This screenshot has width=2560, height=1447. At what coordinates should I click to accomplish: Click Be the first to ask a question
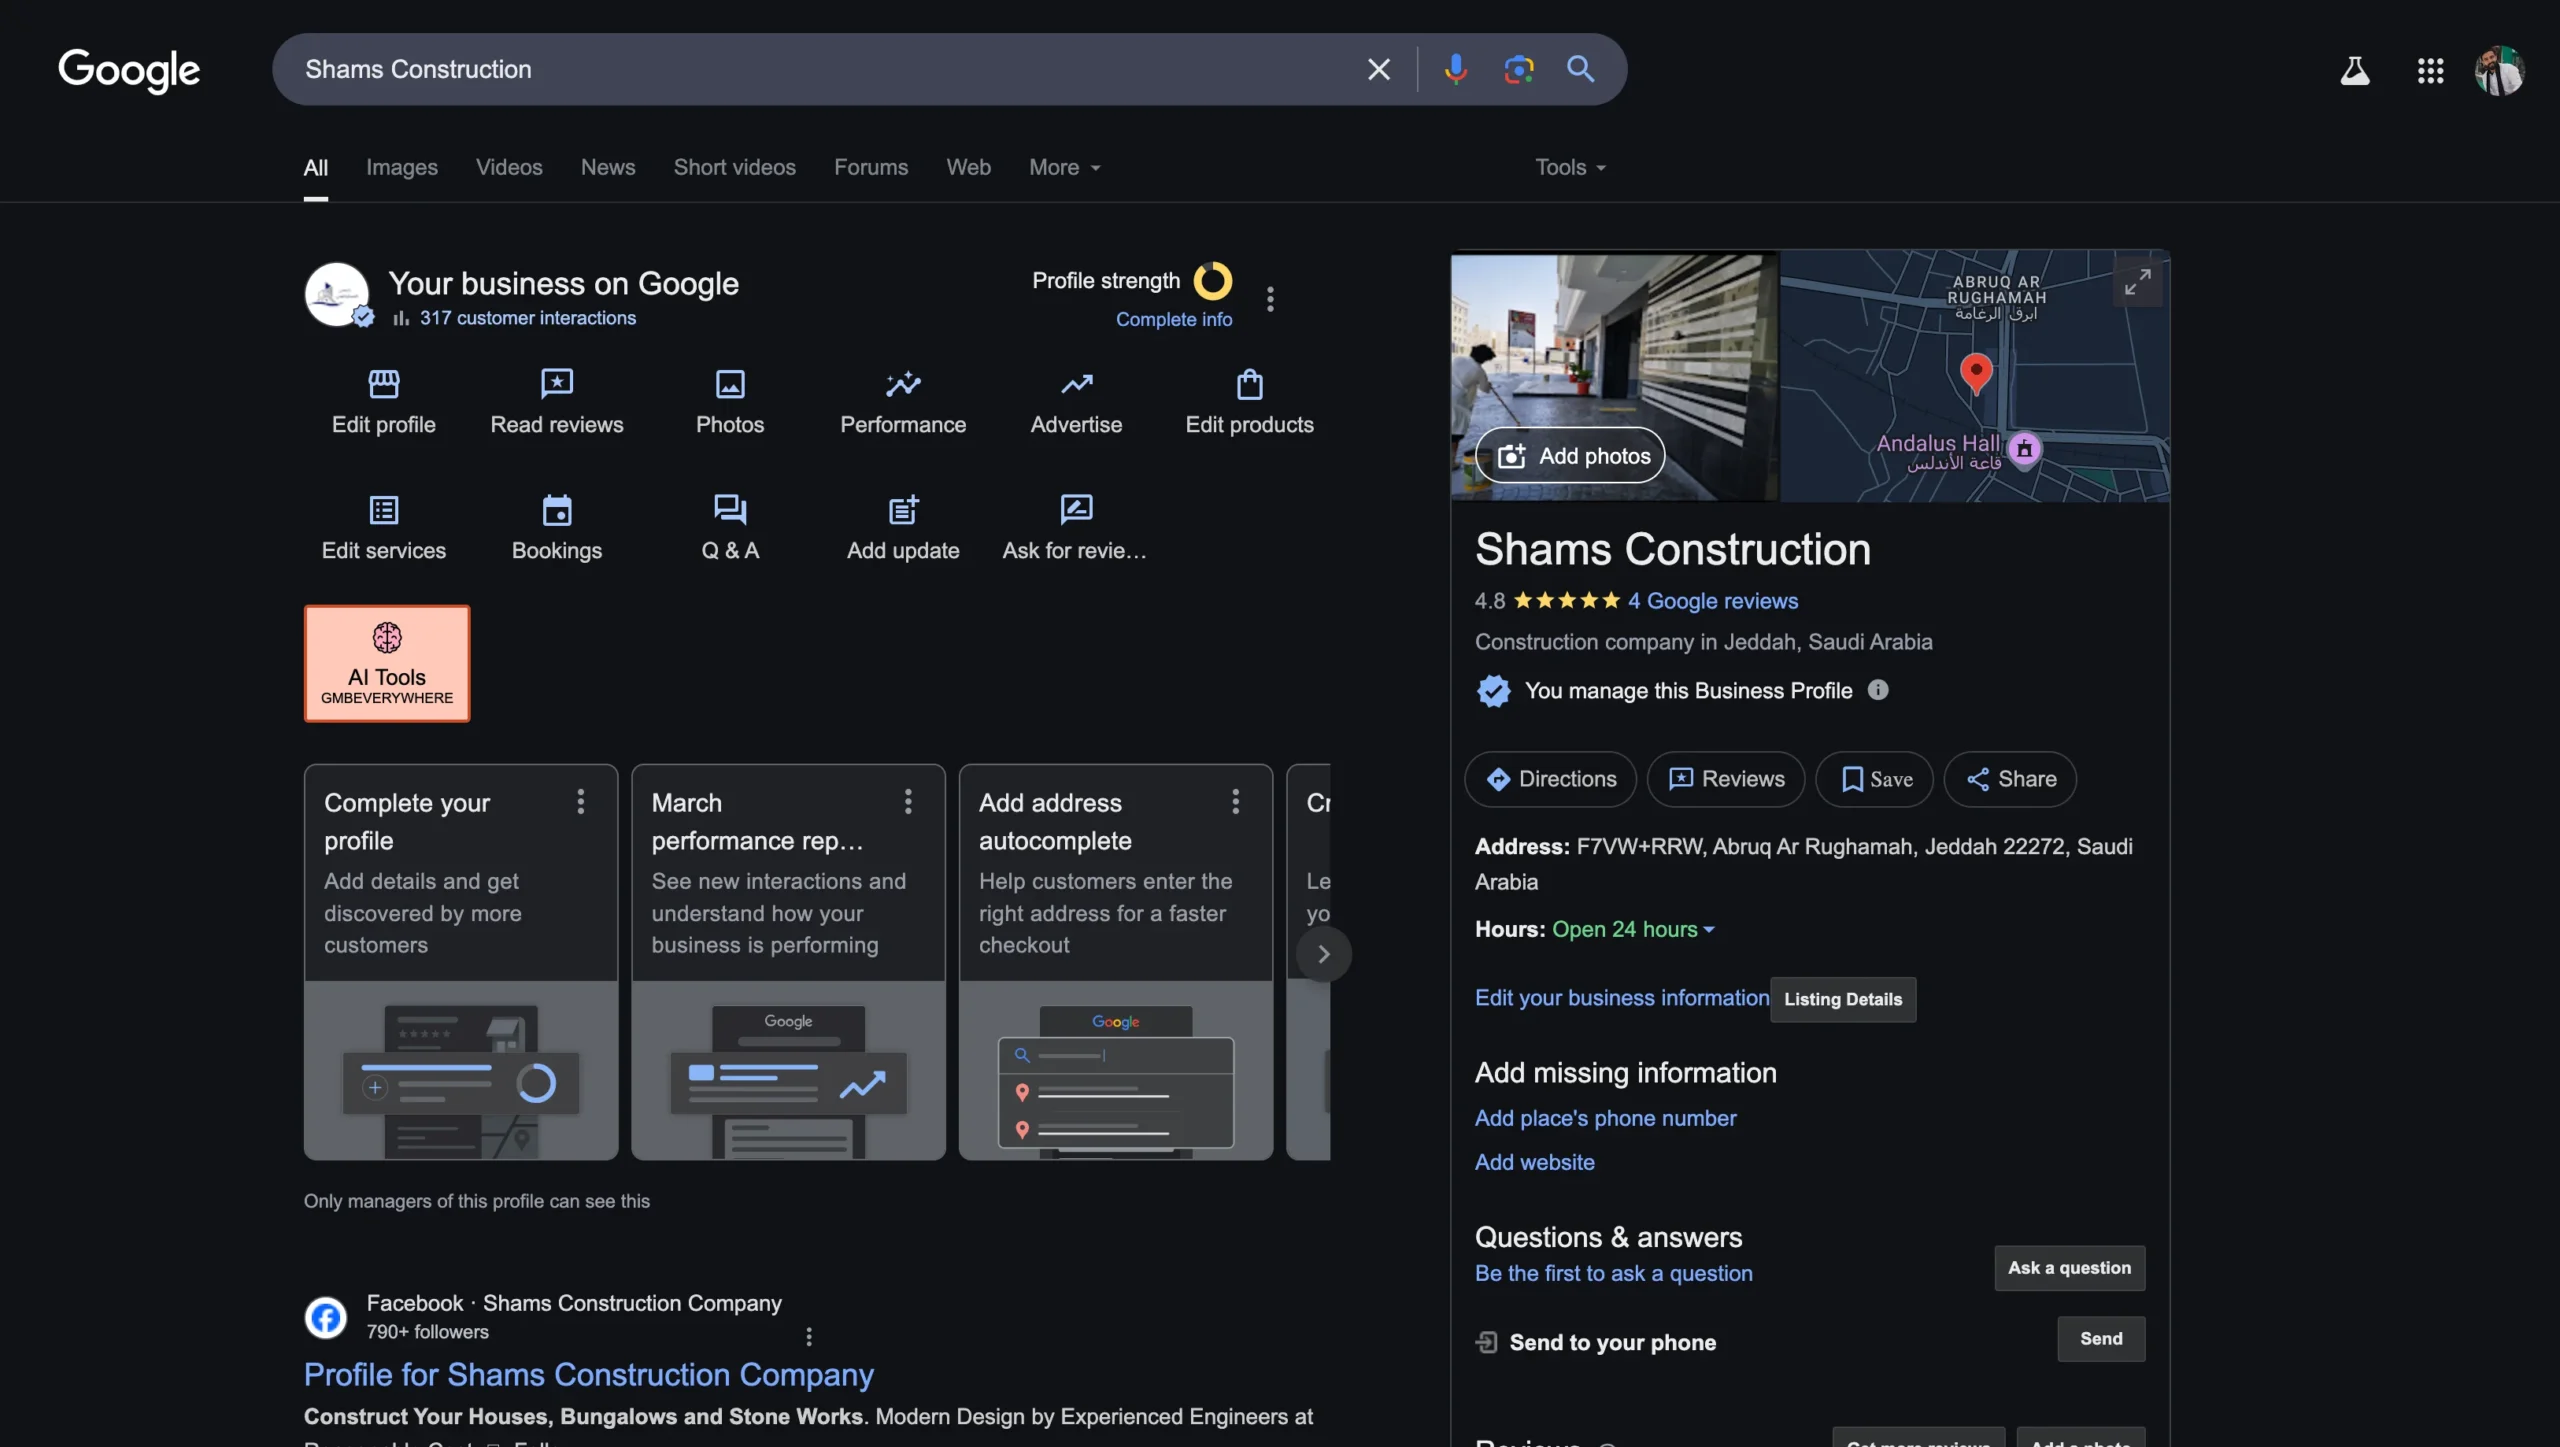coord(1613,1273)
